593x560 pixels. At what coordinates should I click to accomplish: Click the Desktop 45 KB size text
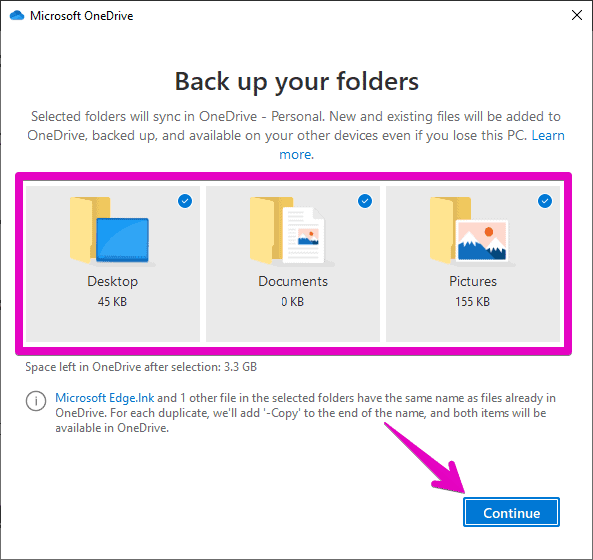pos(112,301)
